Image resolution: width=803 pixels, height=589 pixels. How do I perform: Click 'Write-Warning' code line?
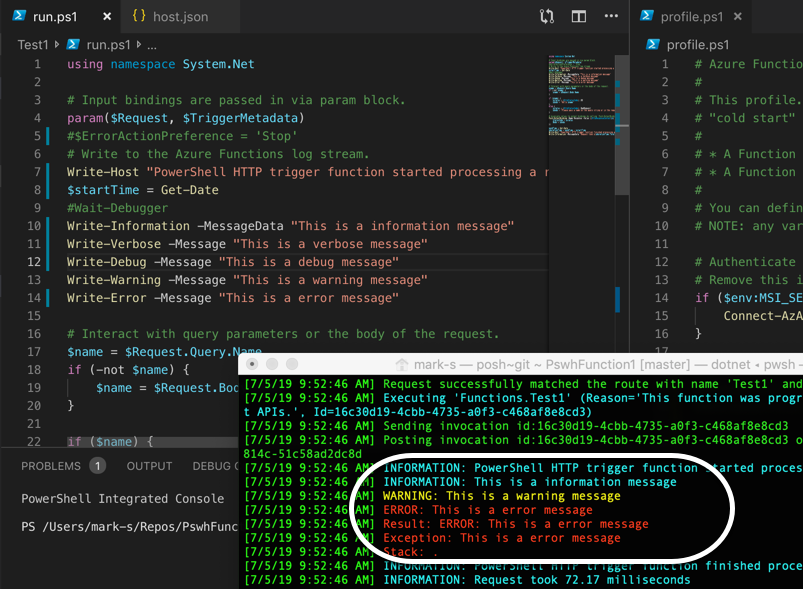(247, 280)
